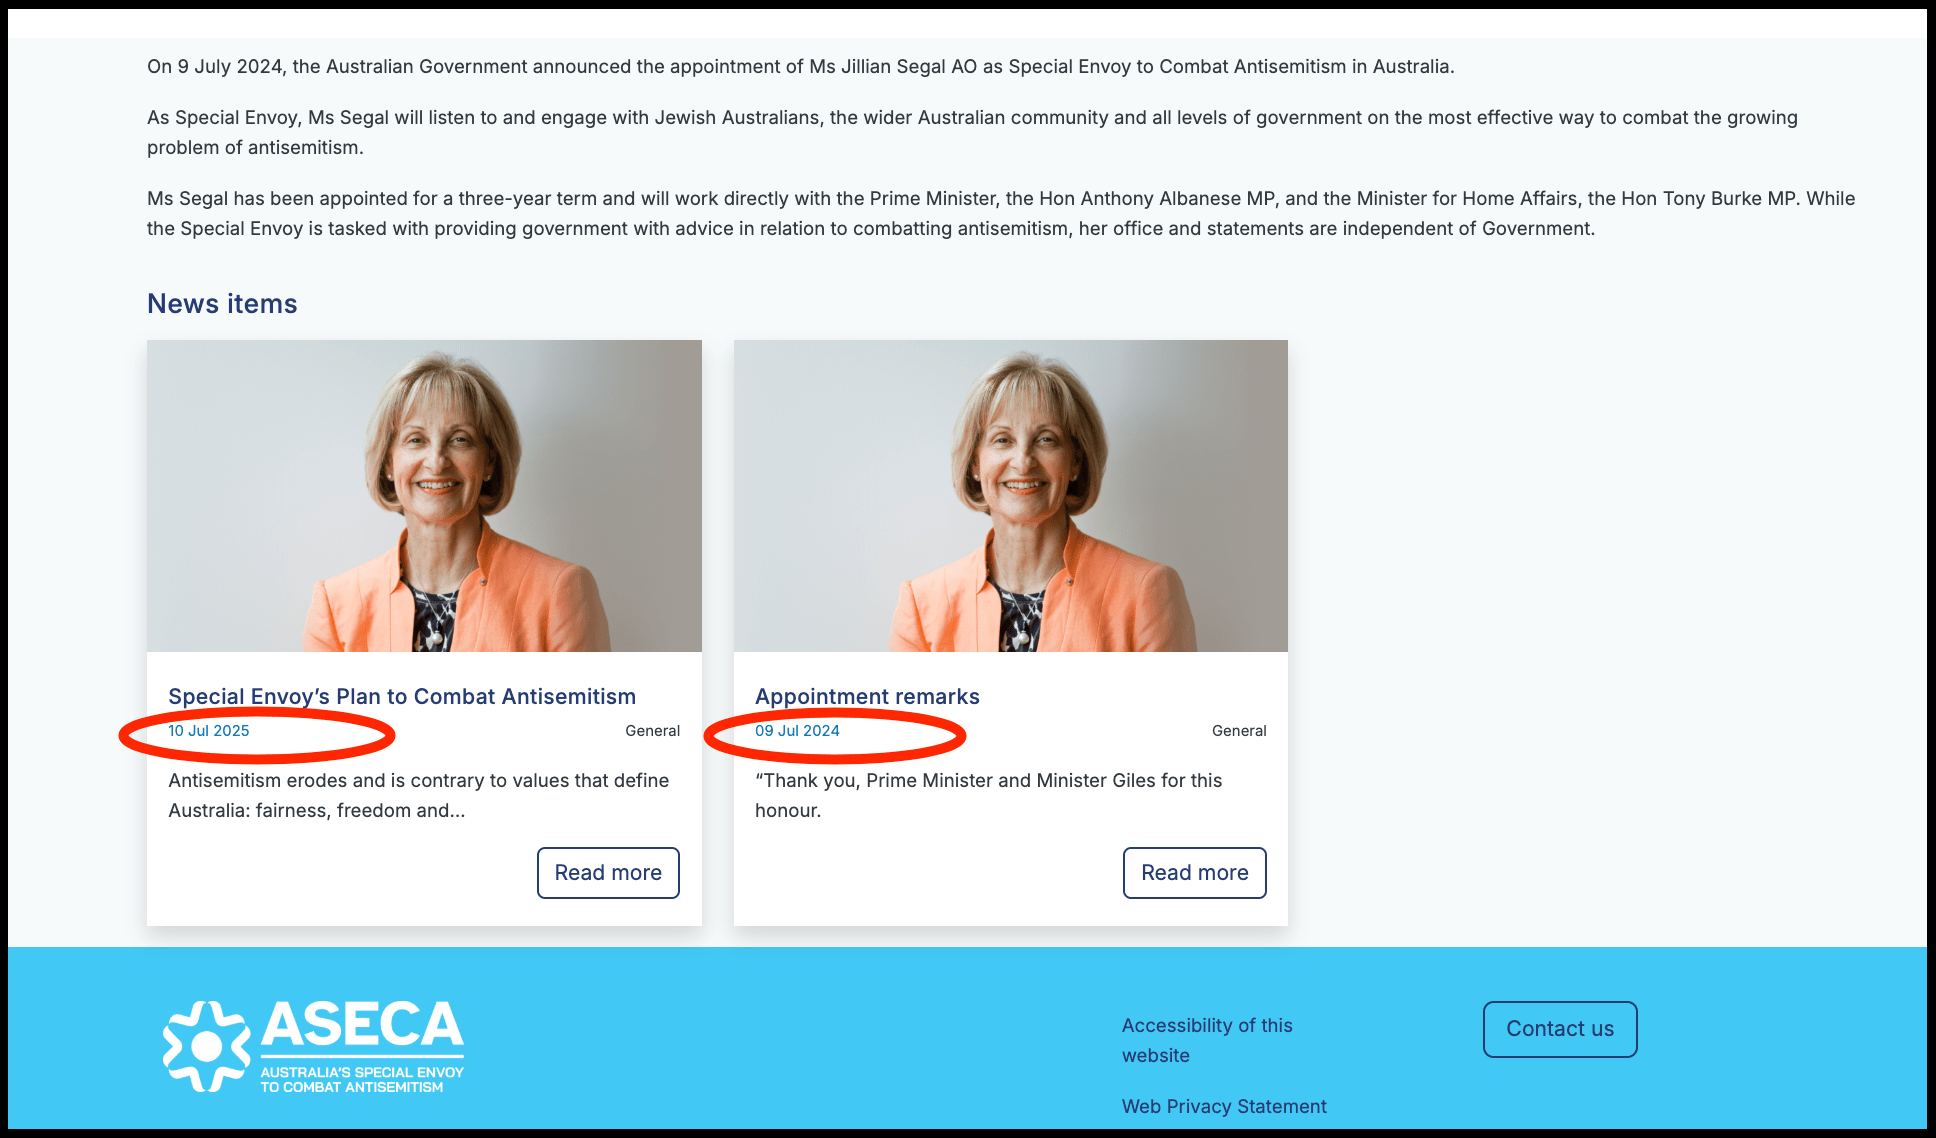Click the Appointment remarks card photo

(x=1011, y=496)
